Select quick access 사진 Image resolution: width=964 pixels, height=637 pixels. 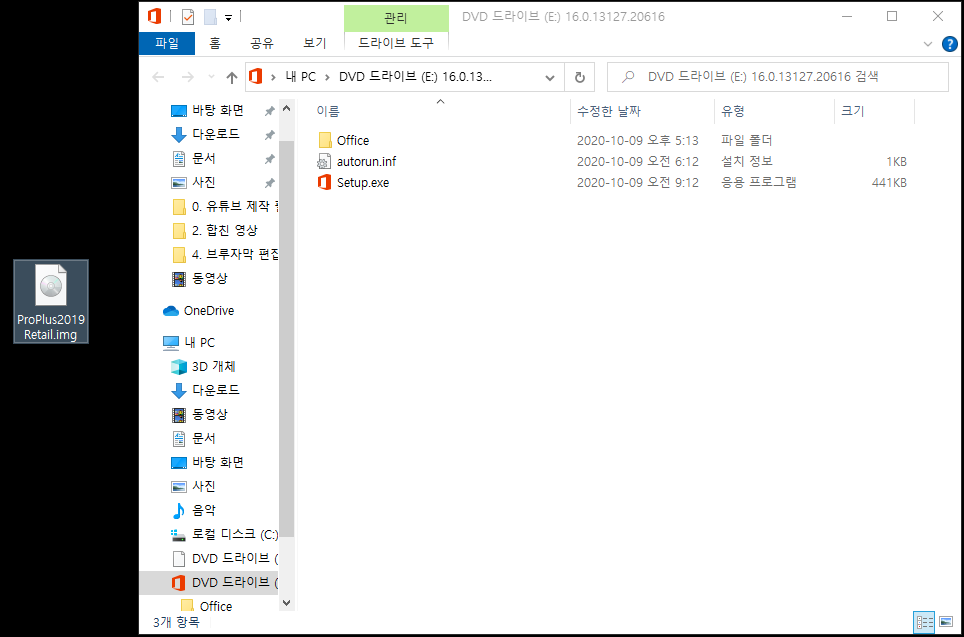203,182
